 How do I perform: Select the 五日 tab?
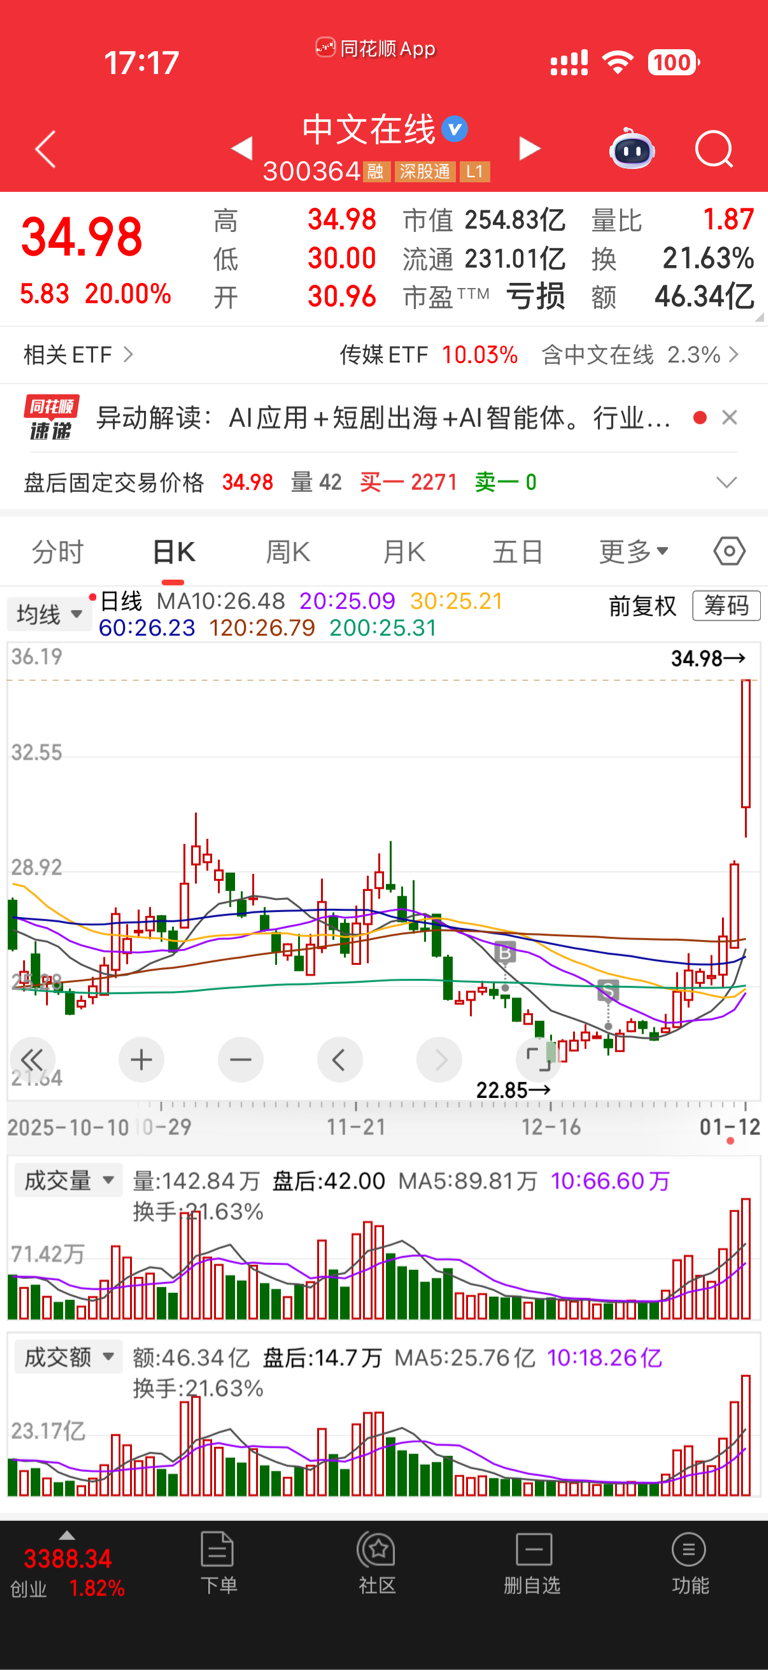(x=518, y=552)
